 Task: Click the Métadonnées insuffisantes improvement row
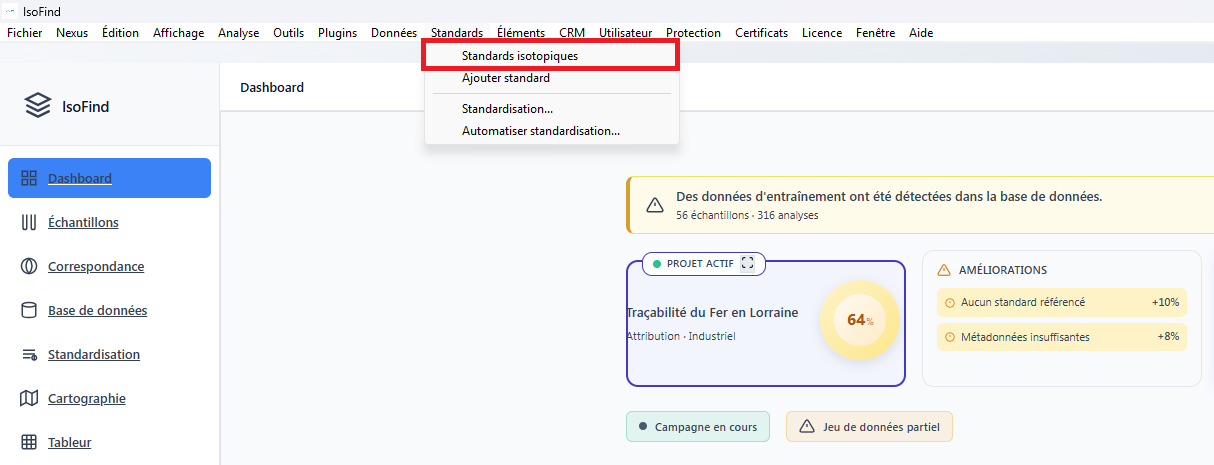tap(1062, 337)
